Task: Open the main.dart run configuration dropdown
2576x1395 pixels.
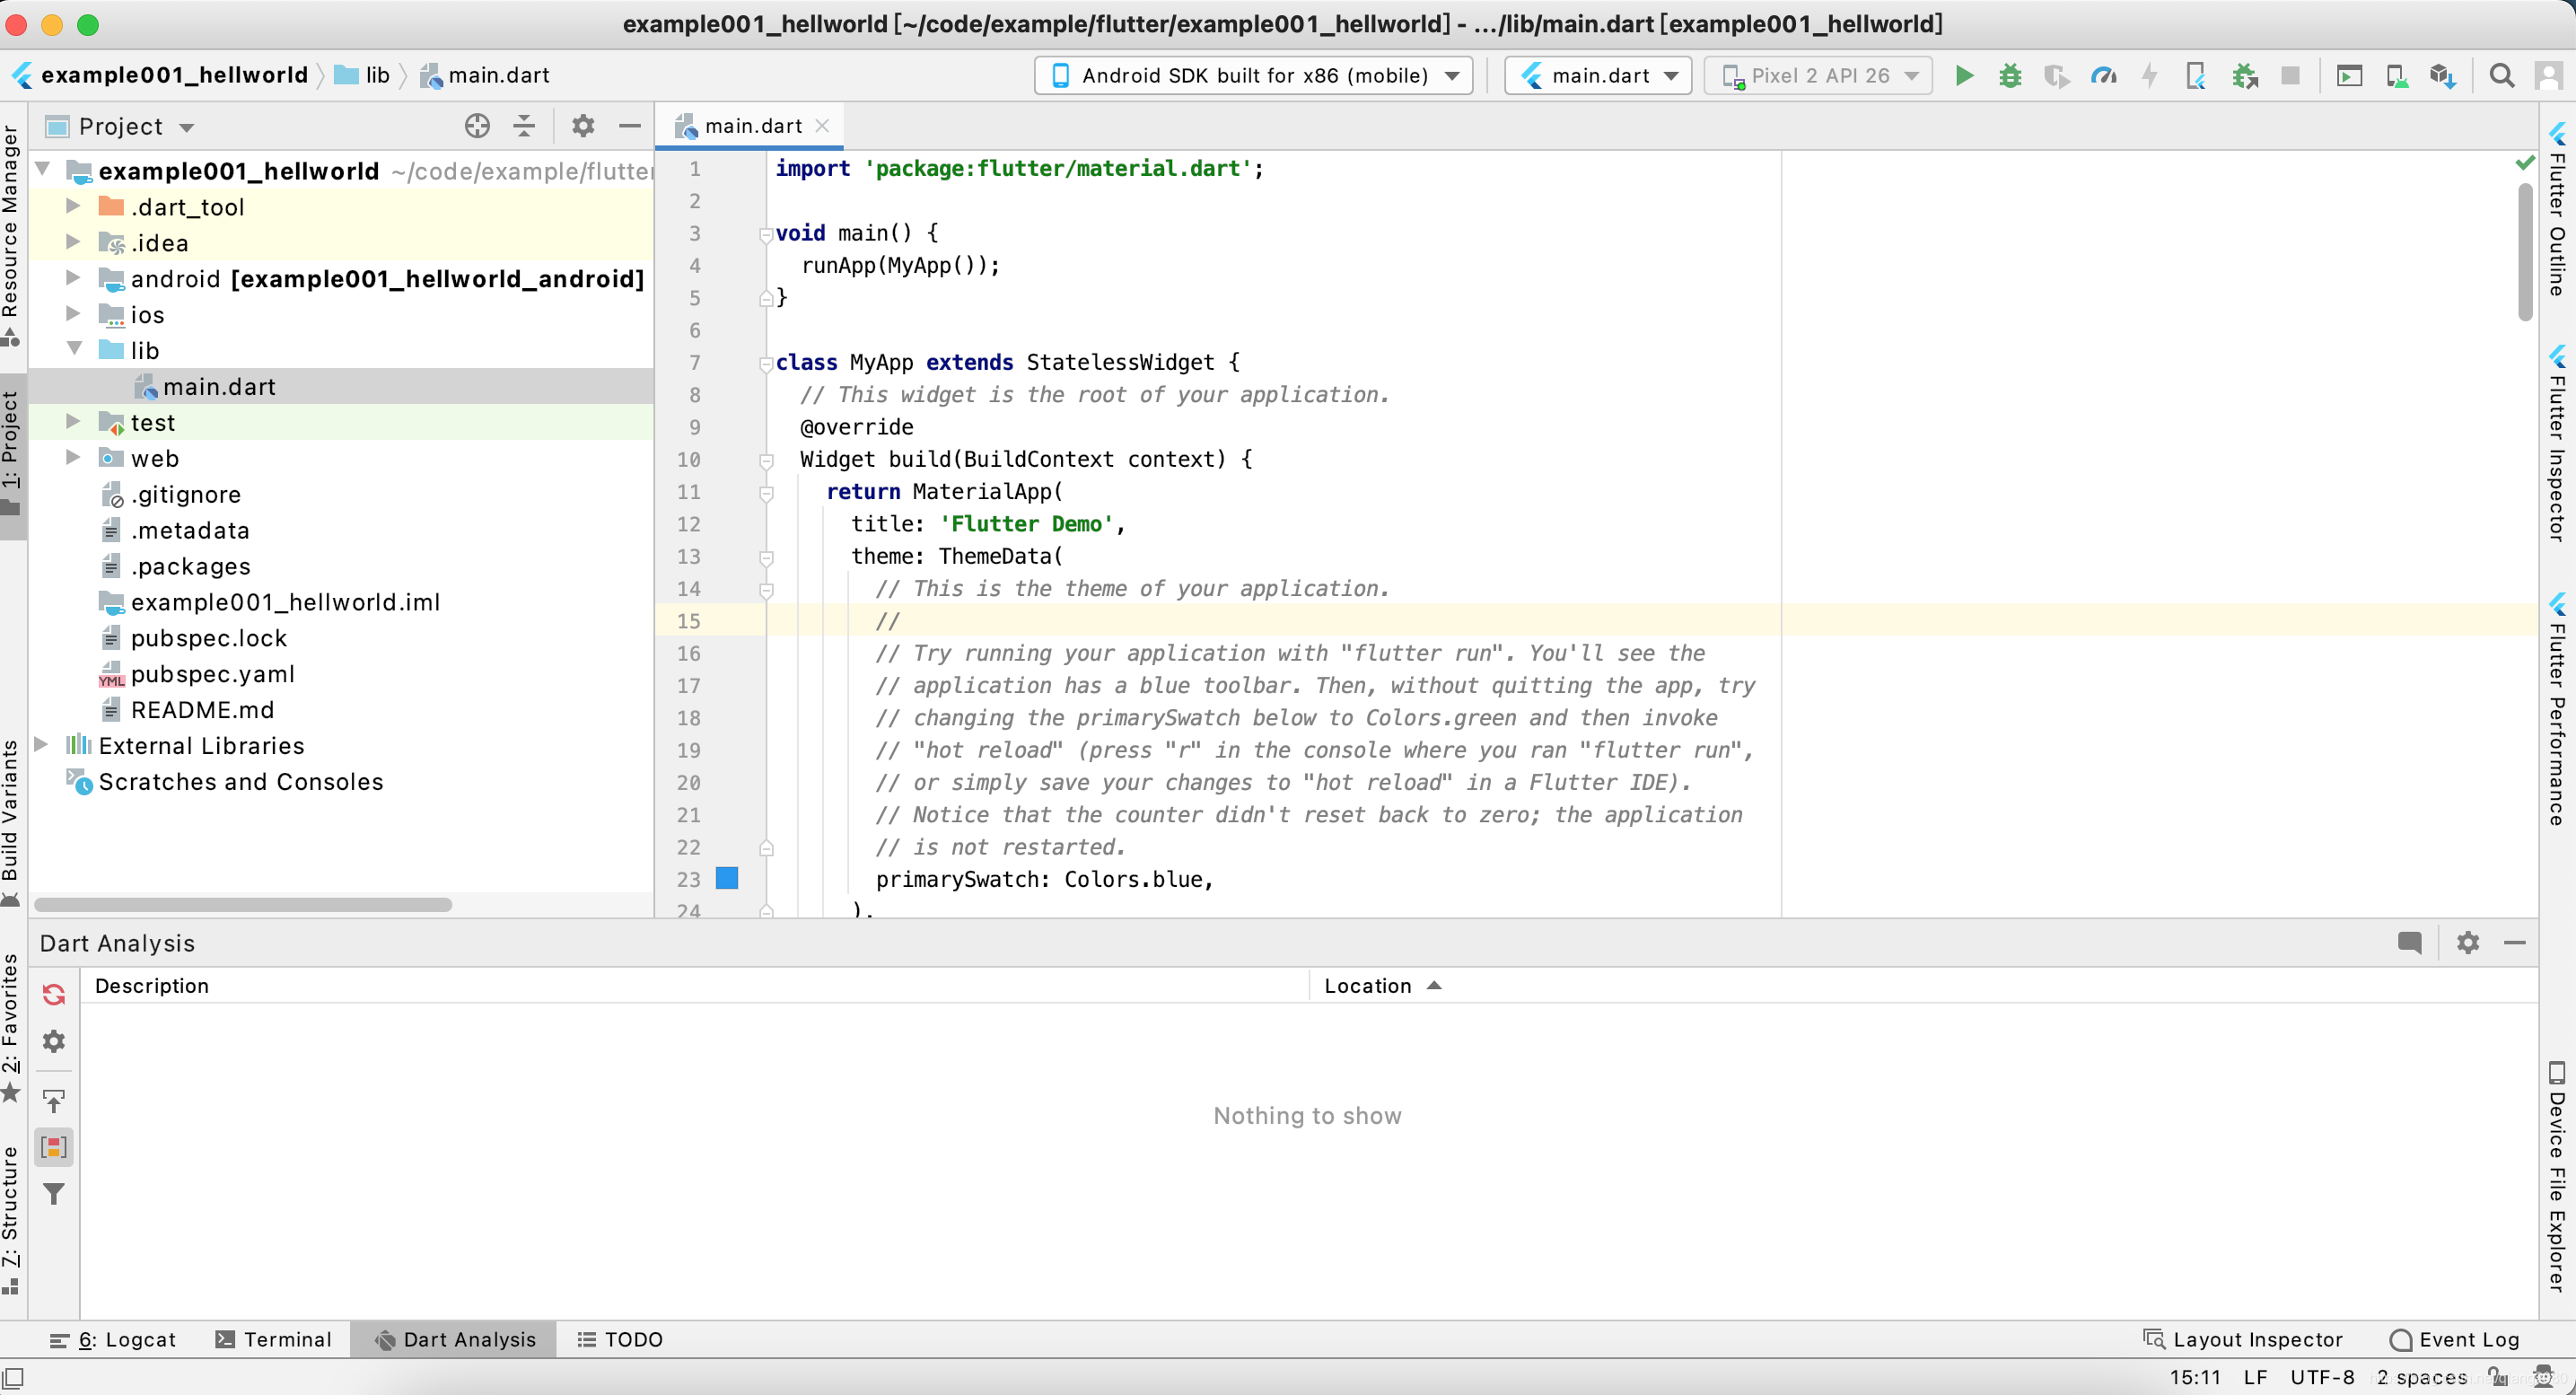Action: 1598,76
